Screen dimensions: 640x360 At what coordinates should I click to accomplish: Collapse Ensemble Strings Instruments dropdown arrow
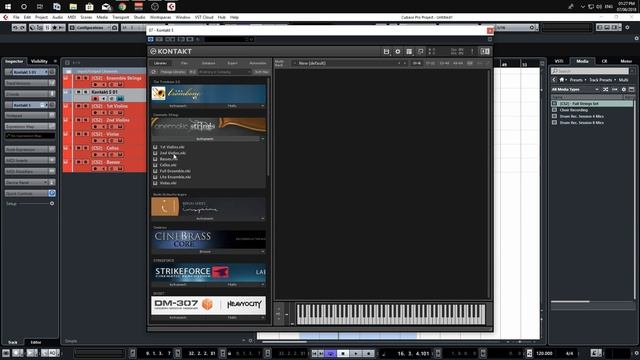[262, 139]
